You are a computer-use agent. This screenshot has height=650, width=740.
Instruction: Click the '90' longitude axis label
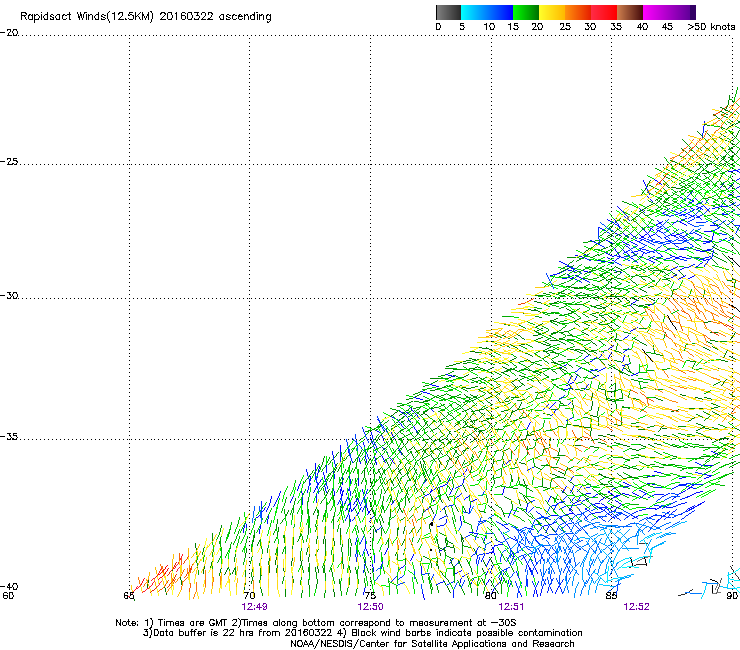click(x=732, y=596)
